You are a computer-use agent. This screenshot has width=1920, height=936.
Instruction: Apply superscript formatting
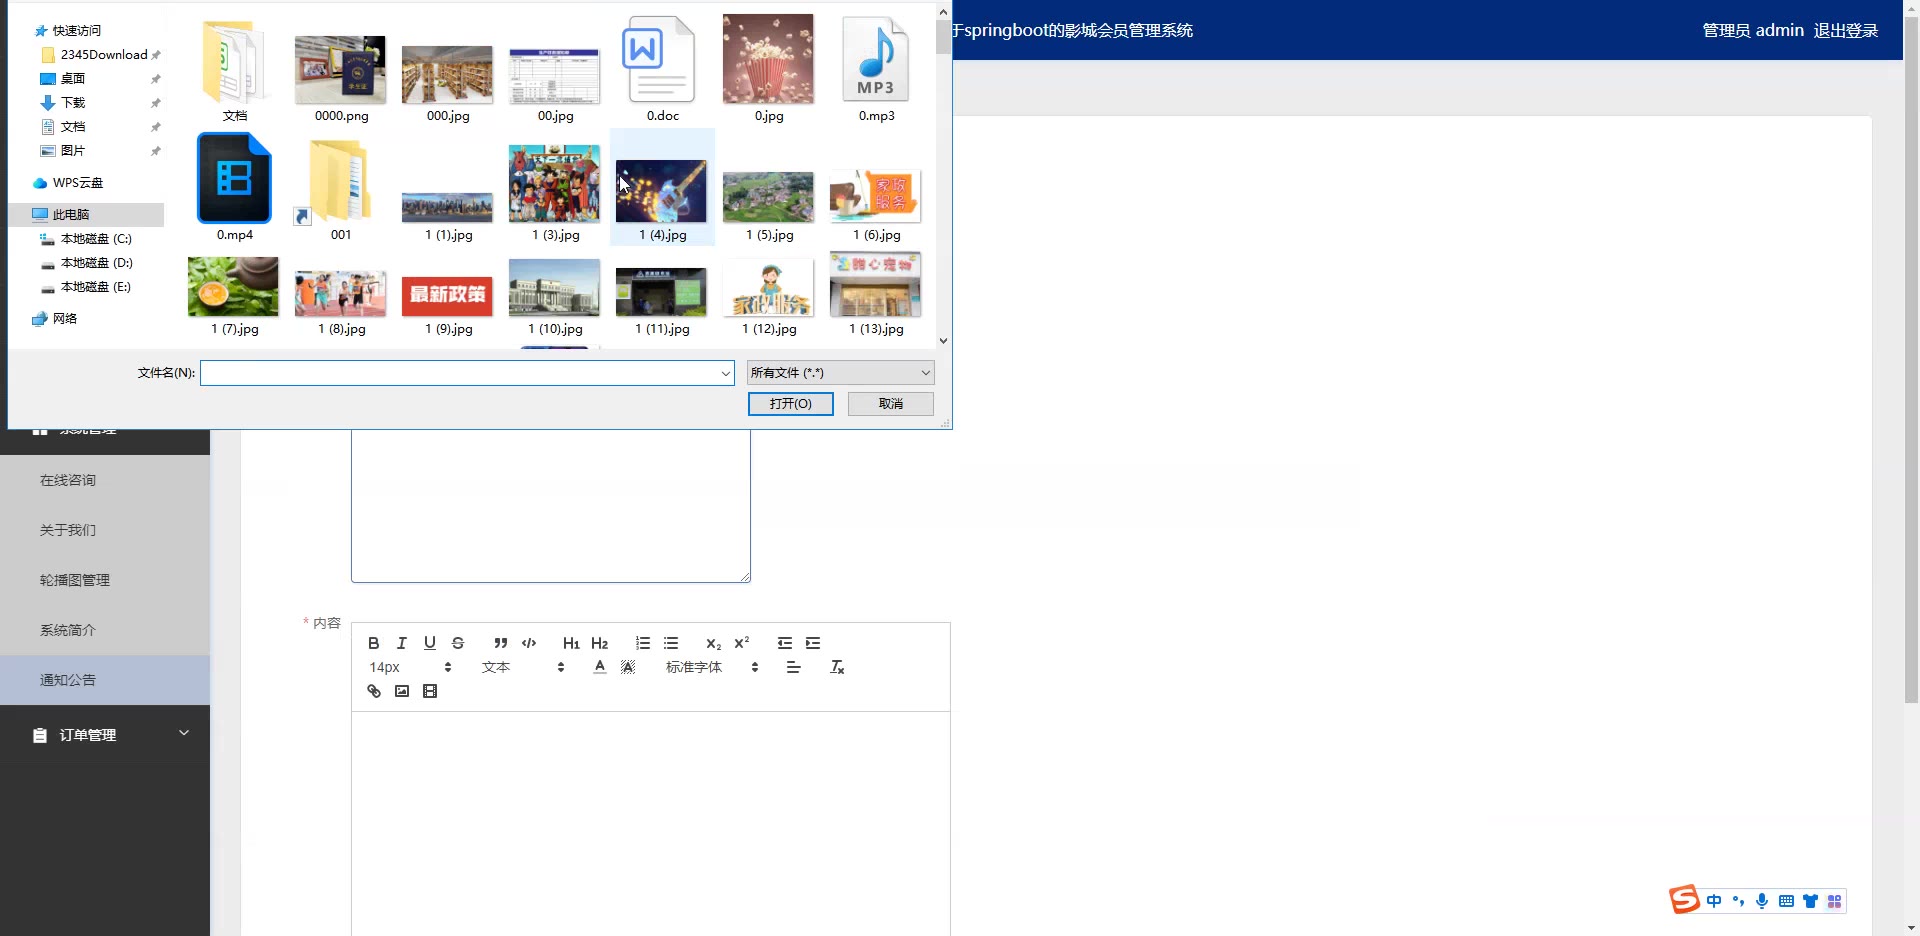[741, 643]
